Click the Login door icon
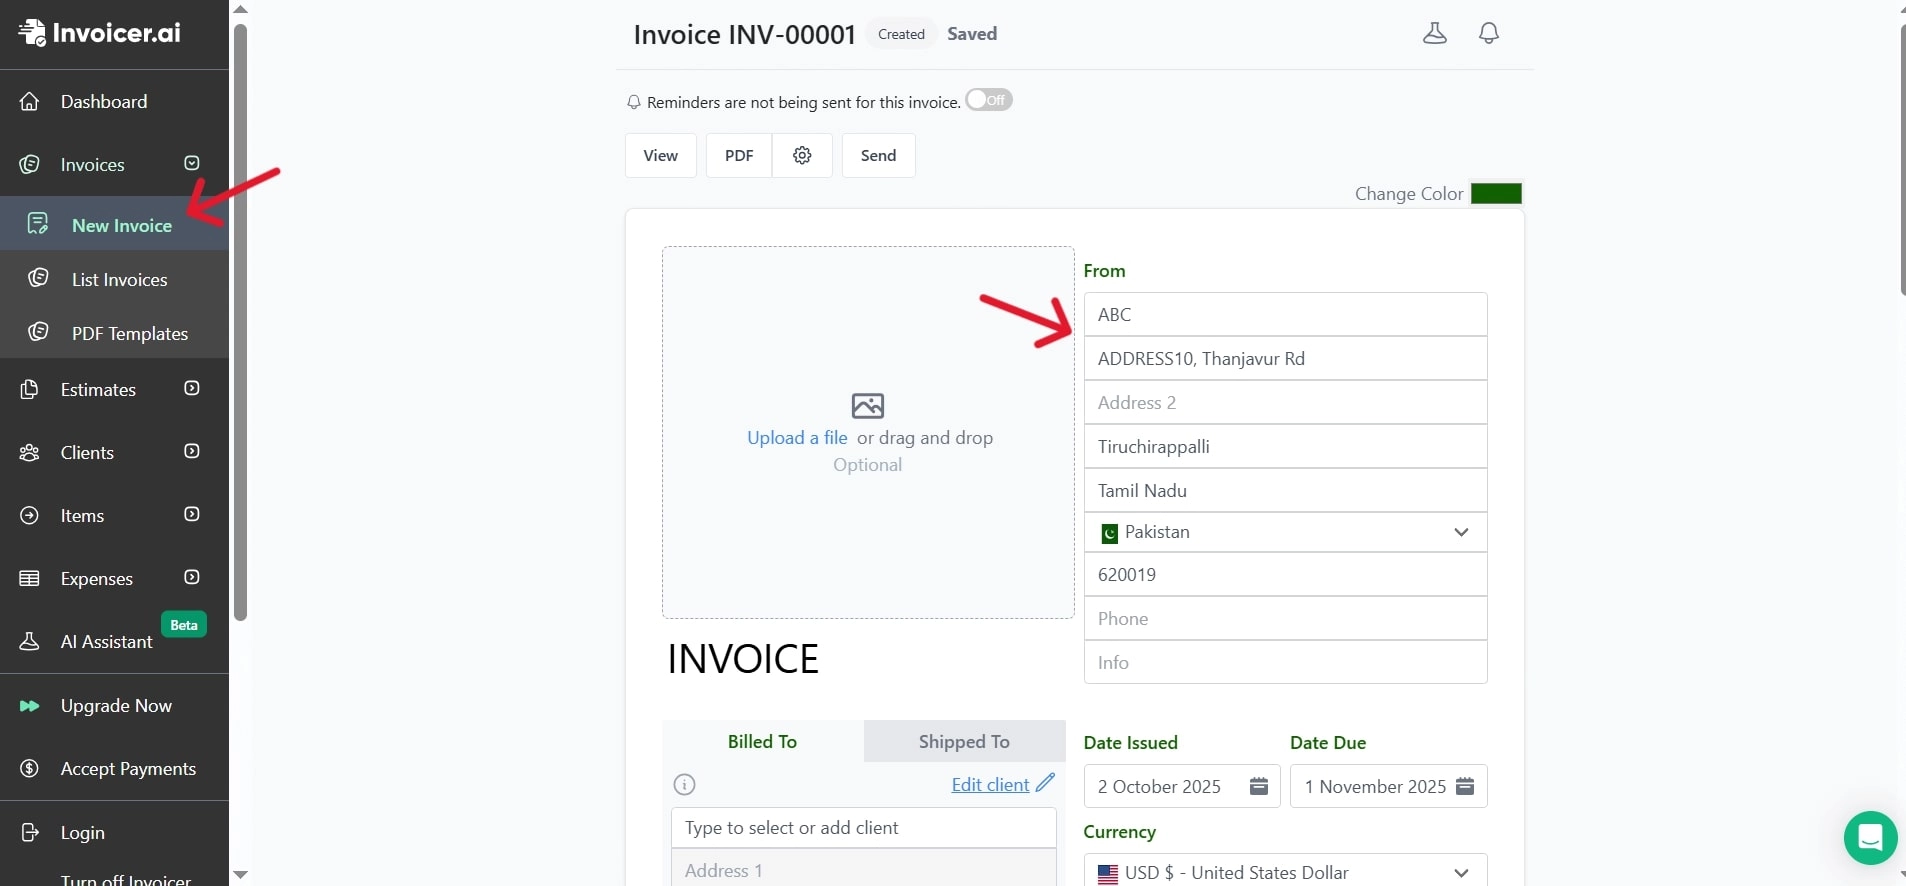 pyautogui.click(x=30, y=832)
